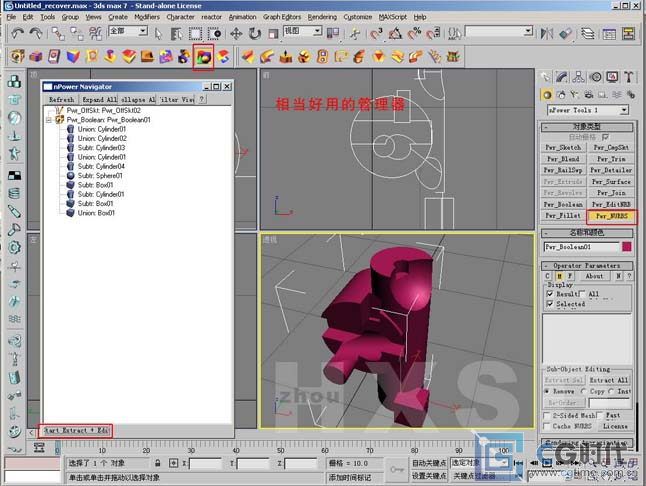The height and width of the screenshot is (486, 646).
Task: Toggle Spinner Snap icon
Action: [433, 33]
